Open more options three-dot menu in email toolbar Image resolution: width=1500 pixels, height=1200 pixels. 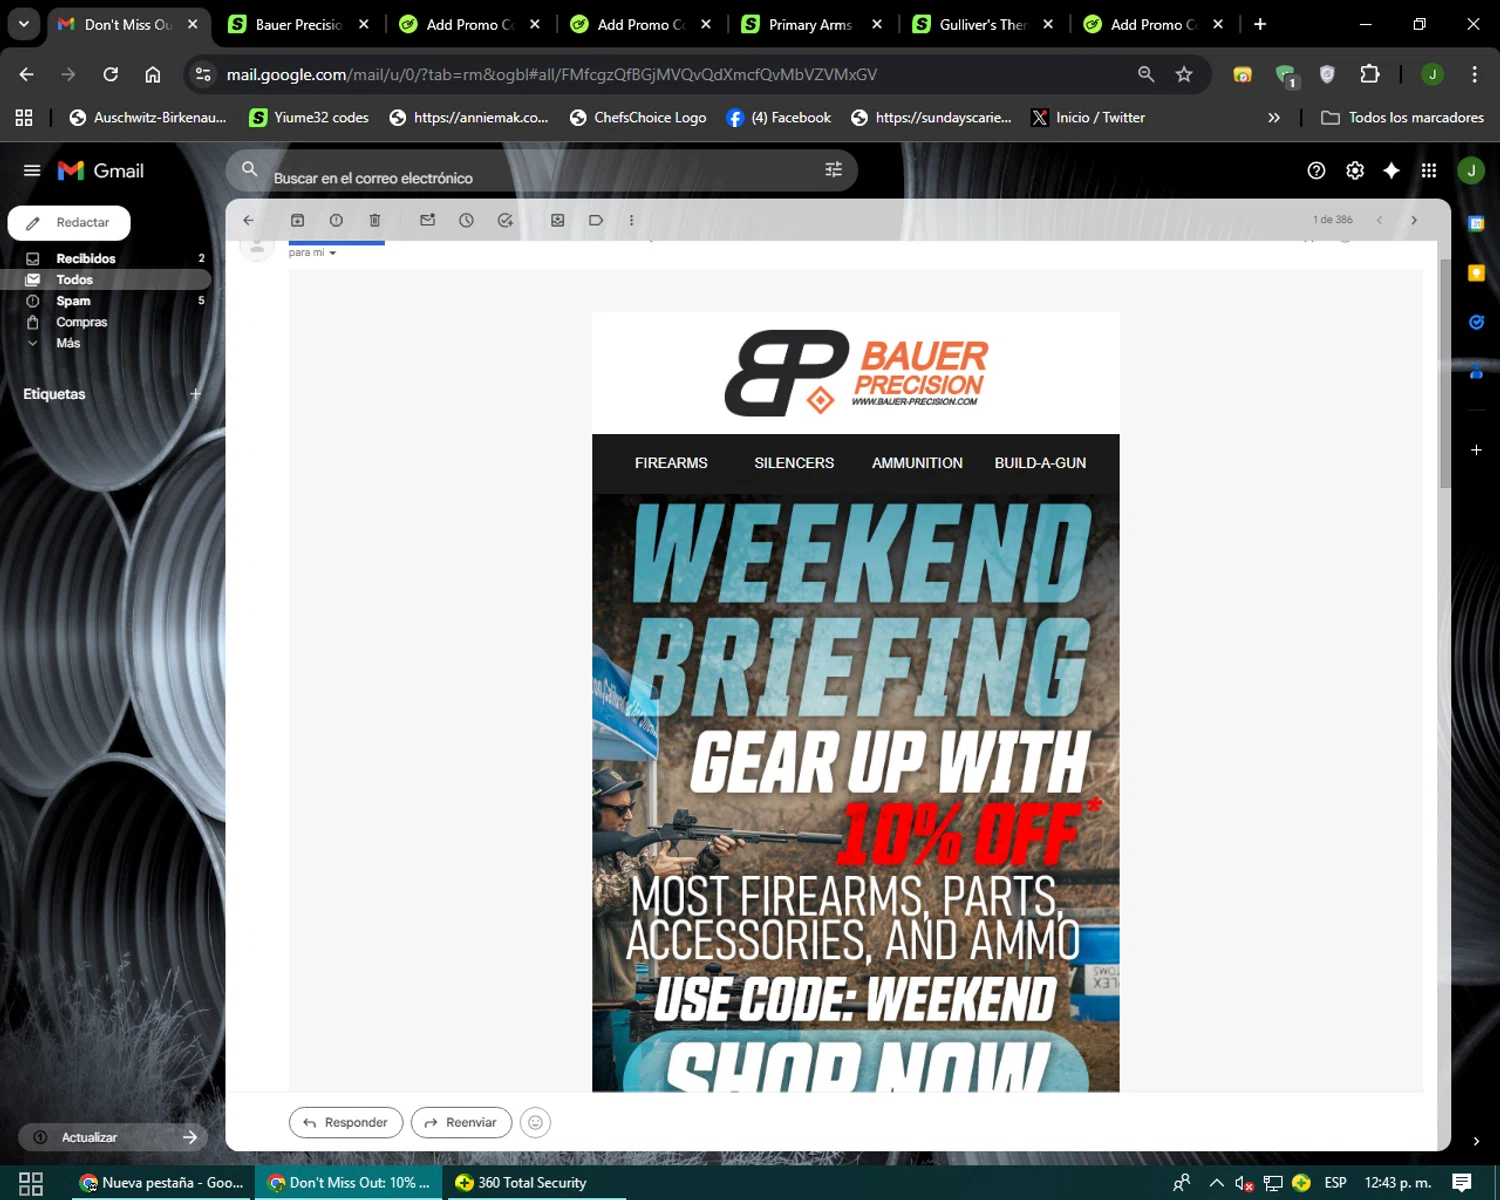click(x=631, y=220)
